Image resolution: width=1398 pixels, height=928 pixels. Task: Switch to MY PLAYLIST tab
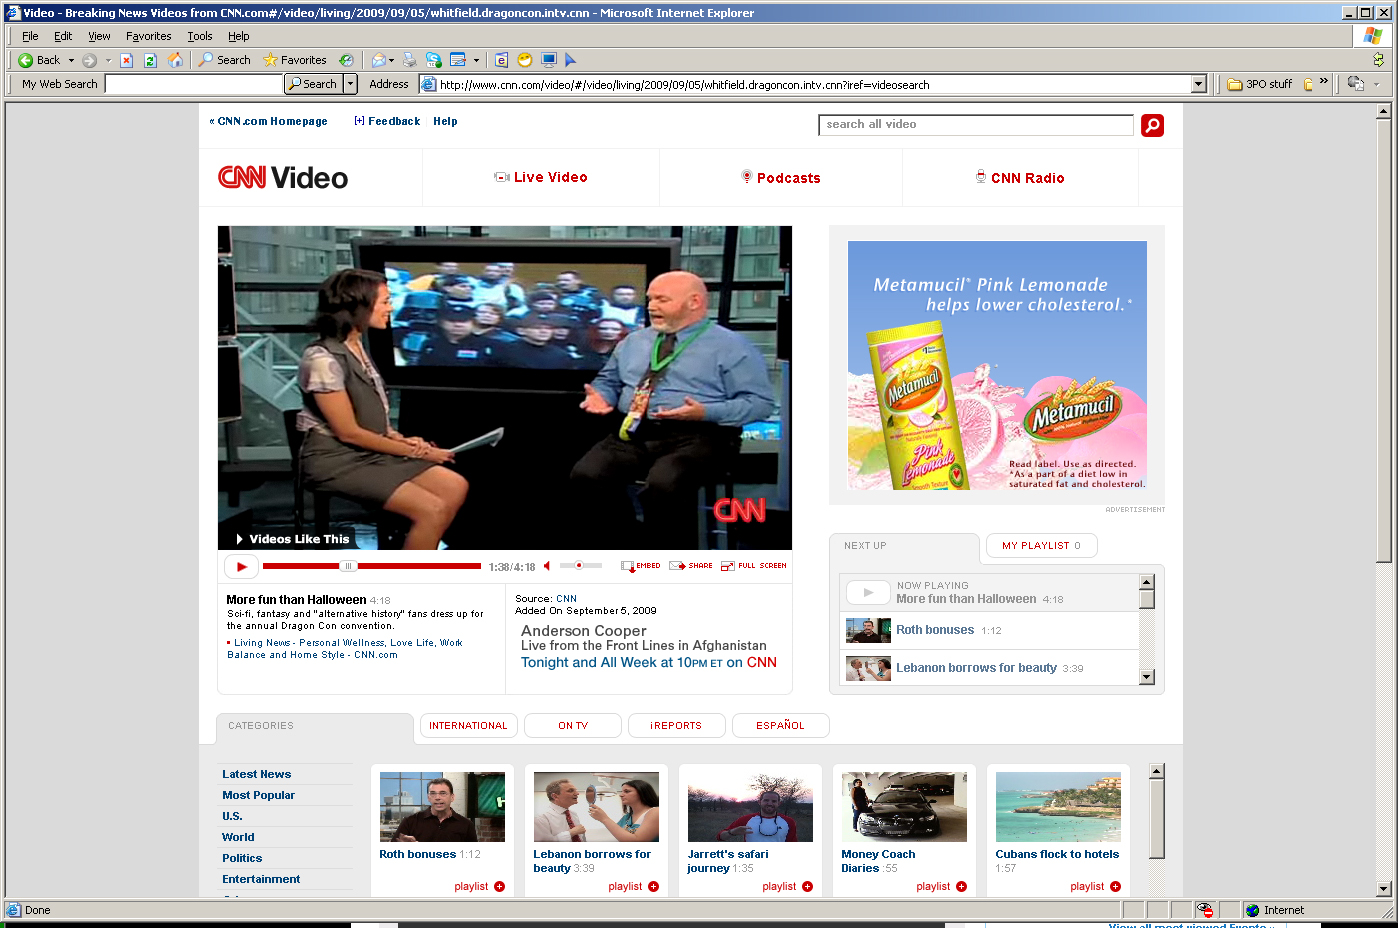coord(1041,546)
